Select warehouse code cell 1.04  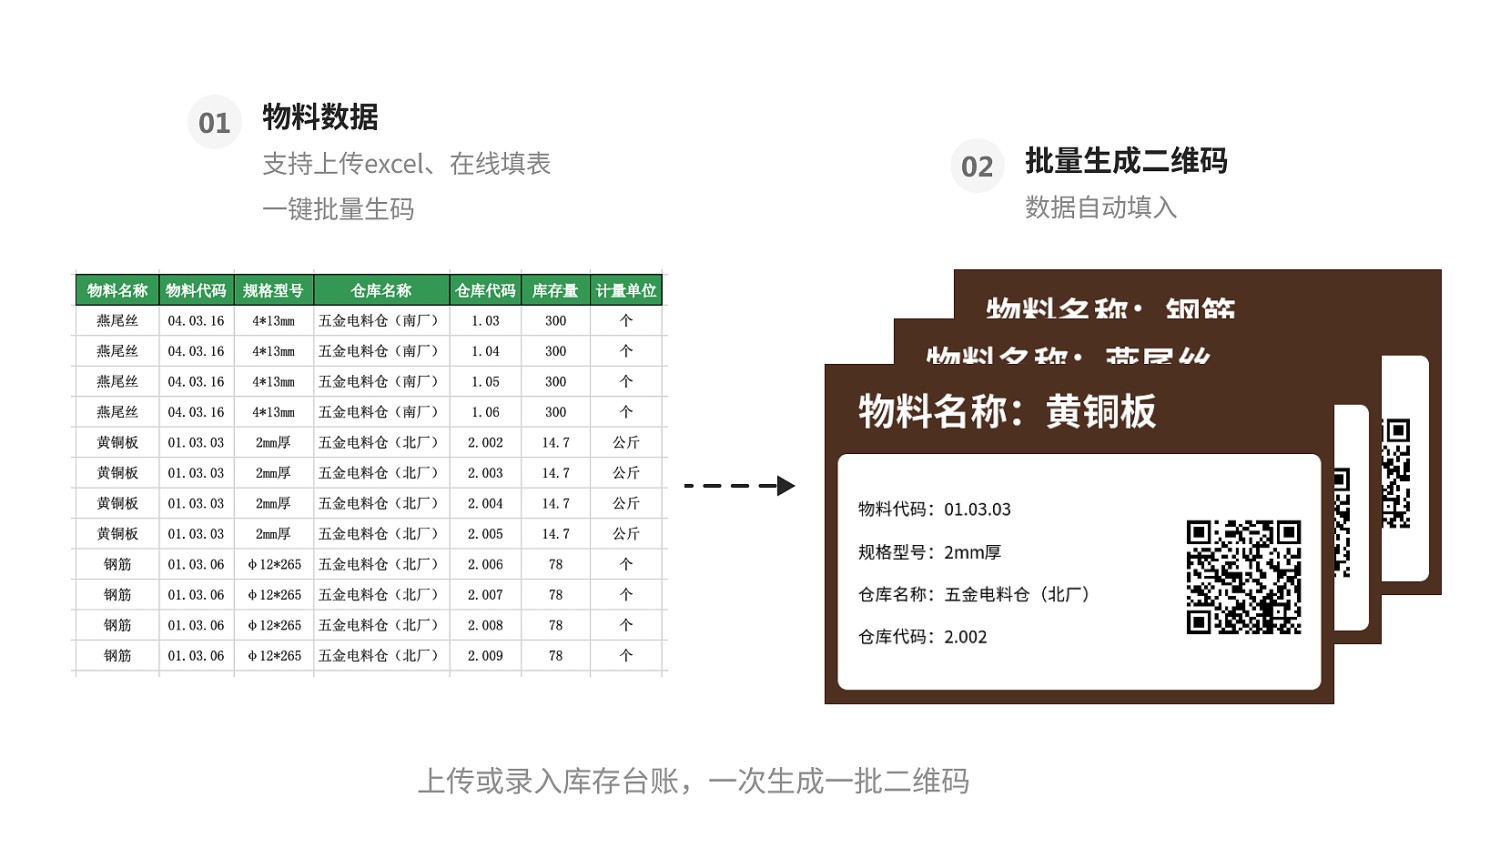[485, 351]
